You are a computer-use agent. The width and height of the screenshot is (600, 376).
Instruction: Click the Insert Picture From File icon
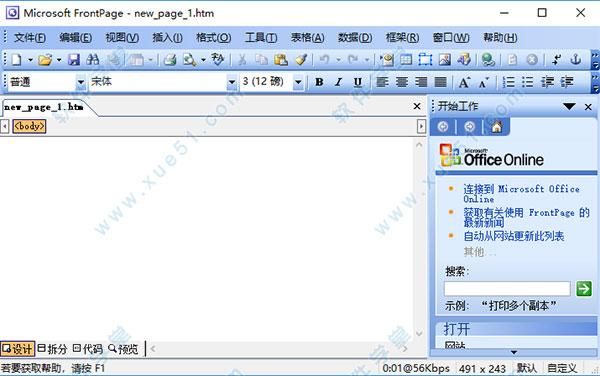(445, 60)
